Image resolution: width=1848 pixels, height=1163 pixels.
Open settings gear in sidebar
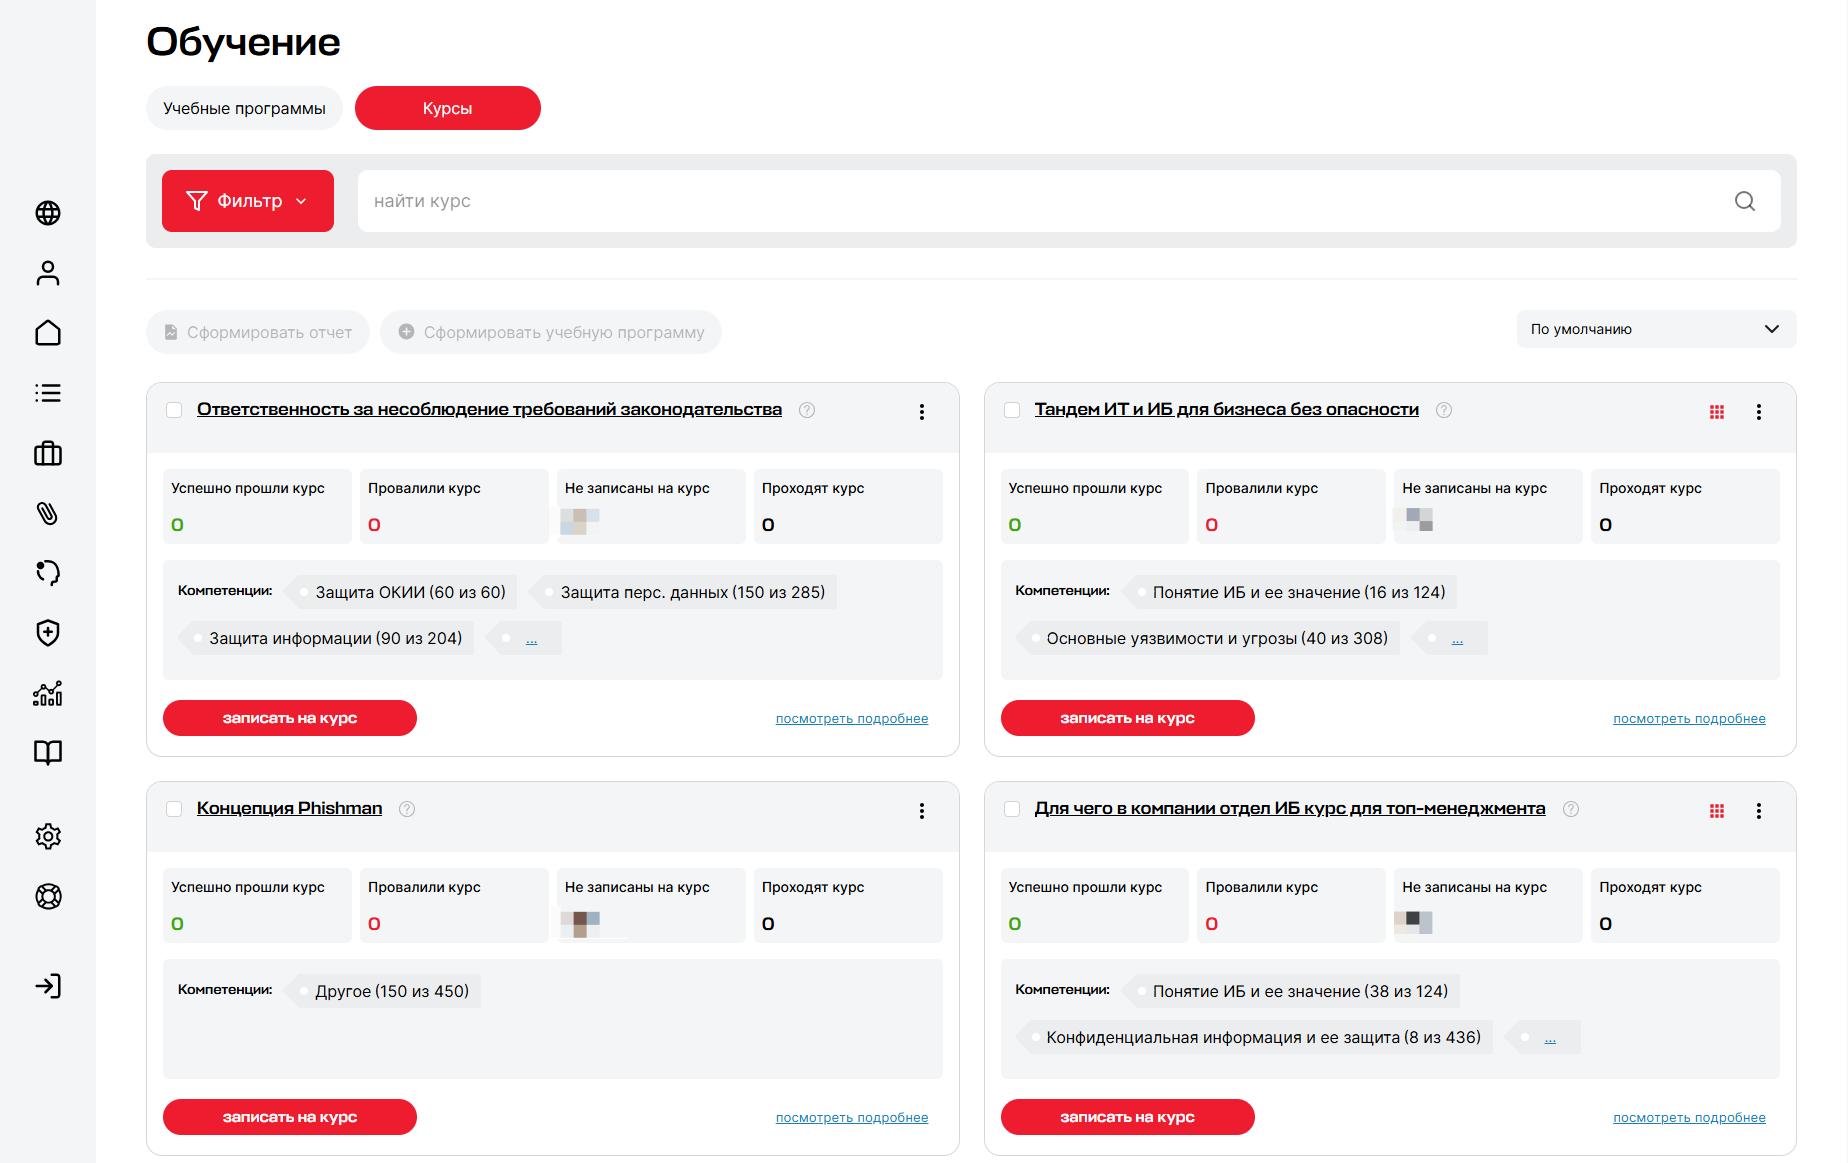click(48, 836)
